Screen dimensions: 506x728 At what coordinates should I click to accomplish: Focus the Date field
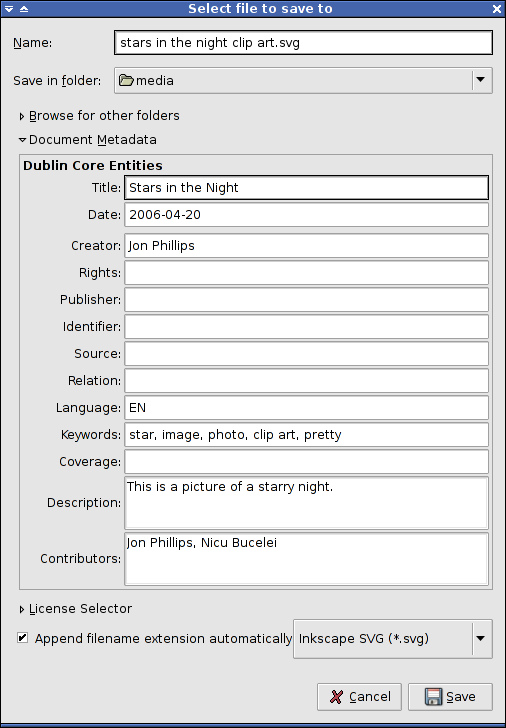click(306, 214)
